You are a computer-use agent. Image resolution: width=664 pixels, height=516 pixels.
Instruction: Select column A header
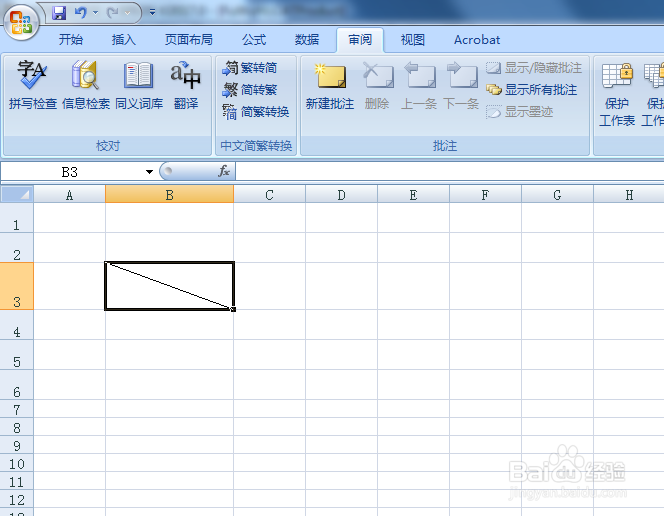[x=69, y=195]
